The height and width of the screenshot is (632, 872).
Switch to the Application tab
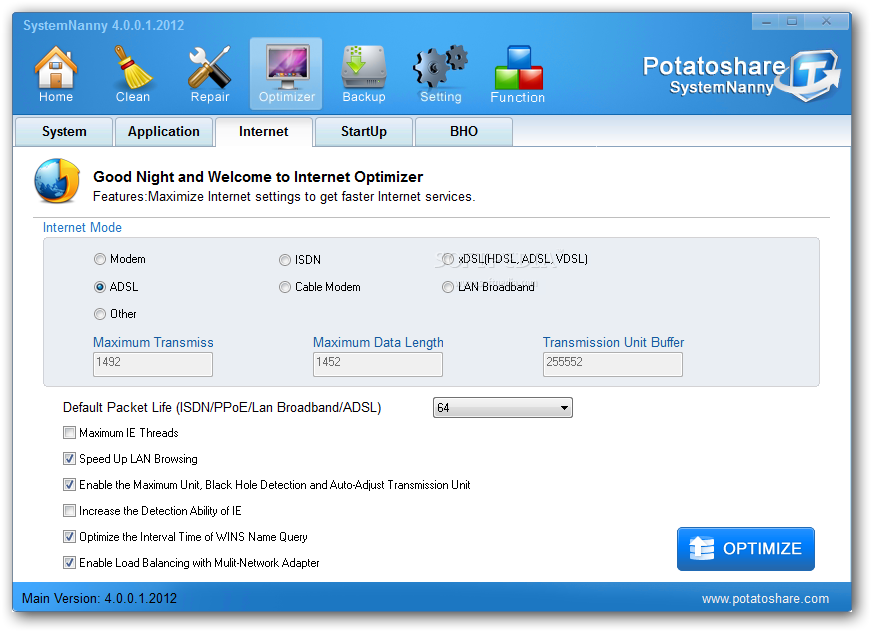pos(164,132)
